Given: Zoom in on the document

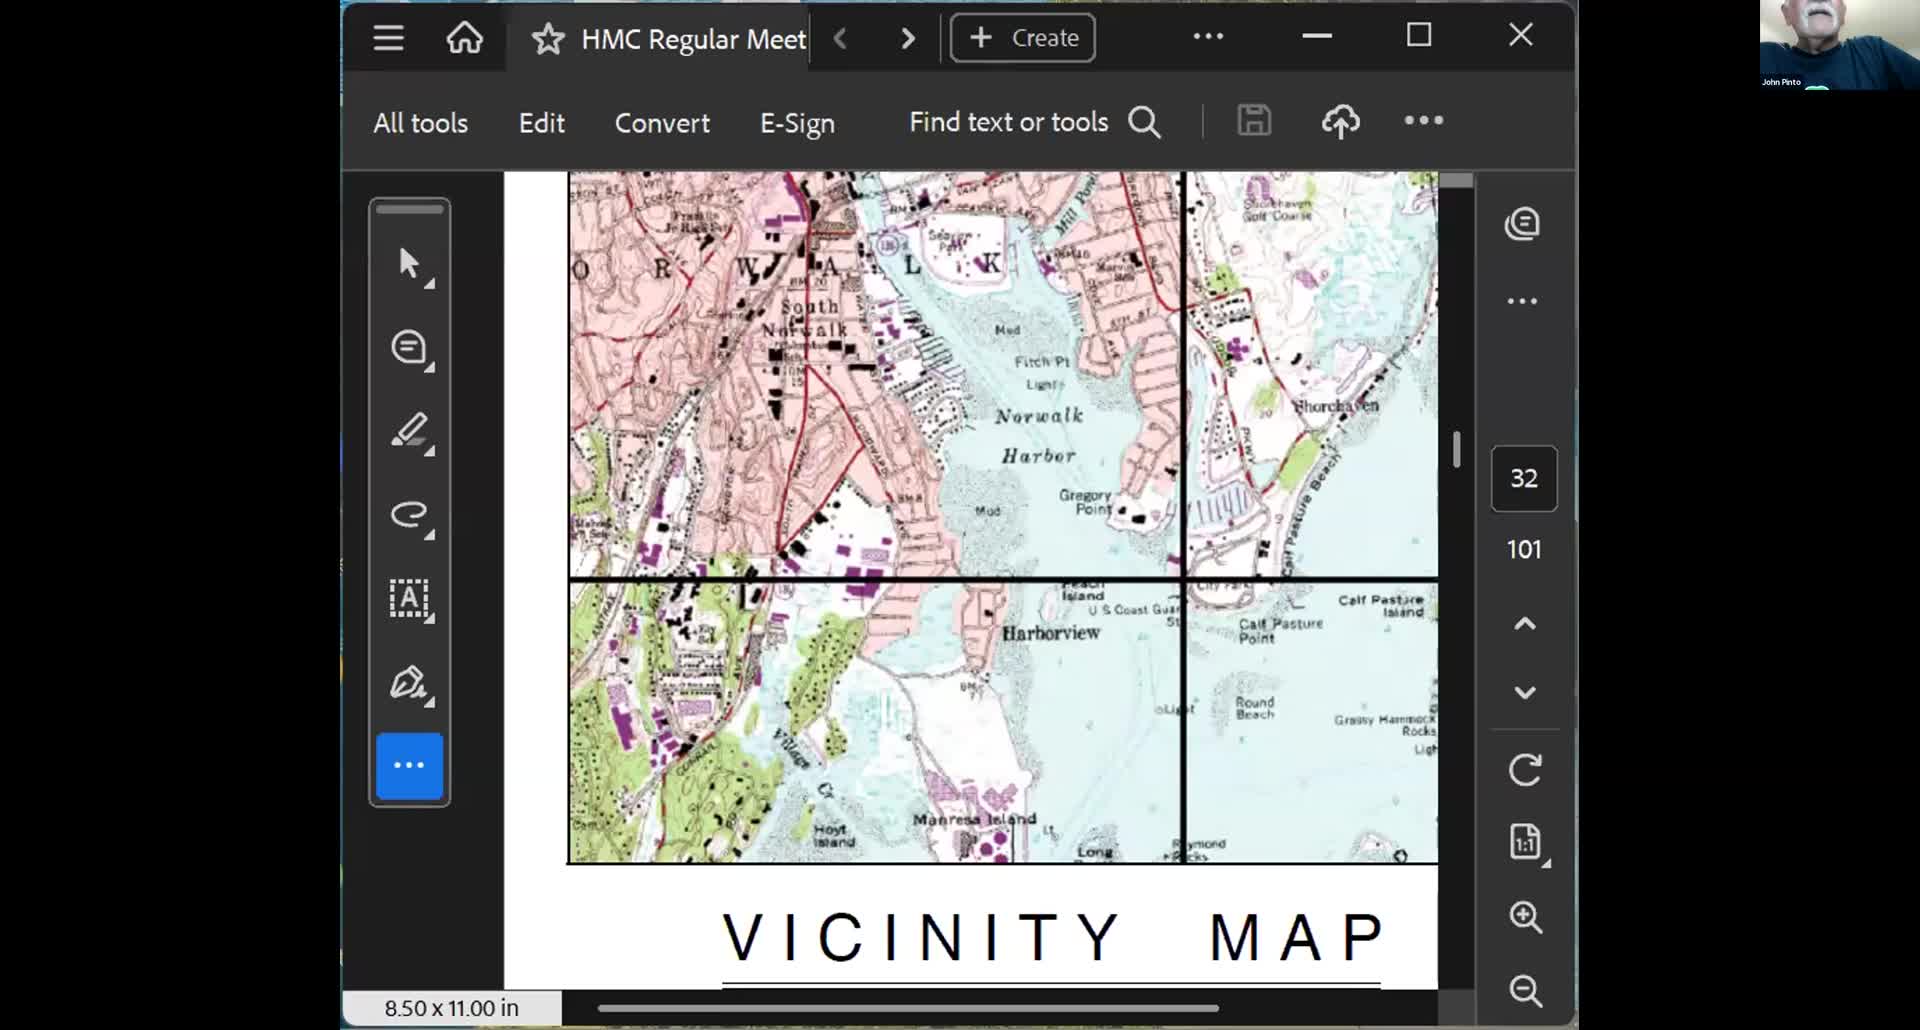Looking at the screenshot, I should coord(1524,916).
